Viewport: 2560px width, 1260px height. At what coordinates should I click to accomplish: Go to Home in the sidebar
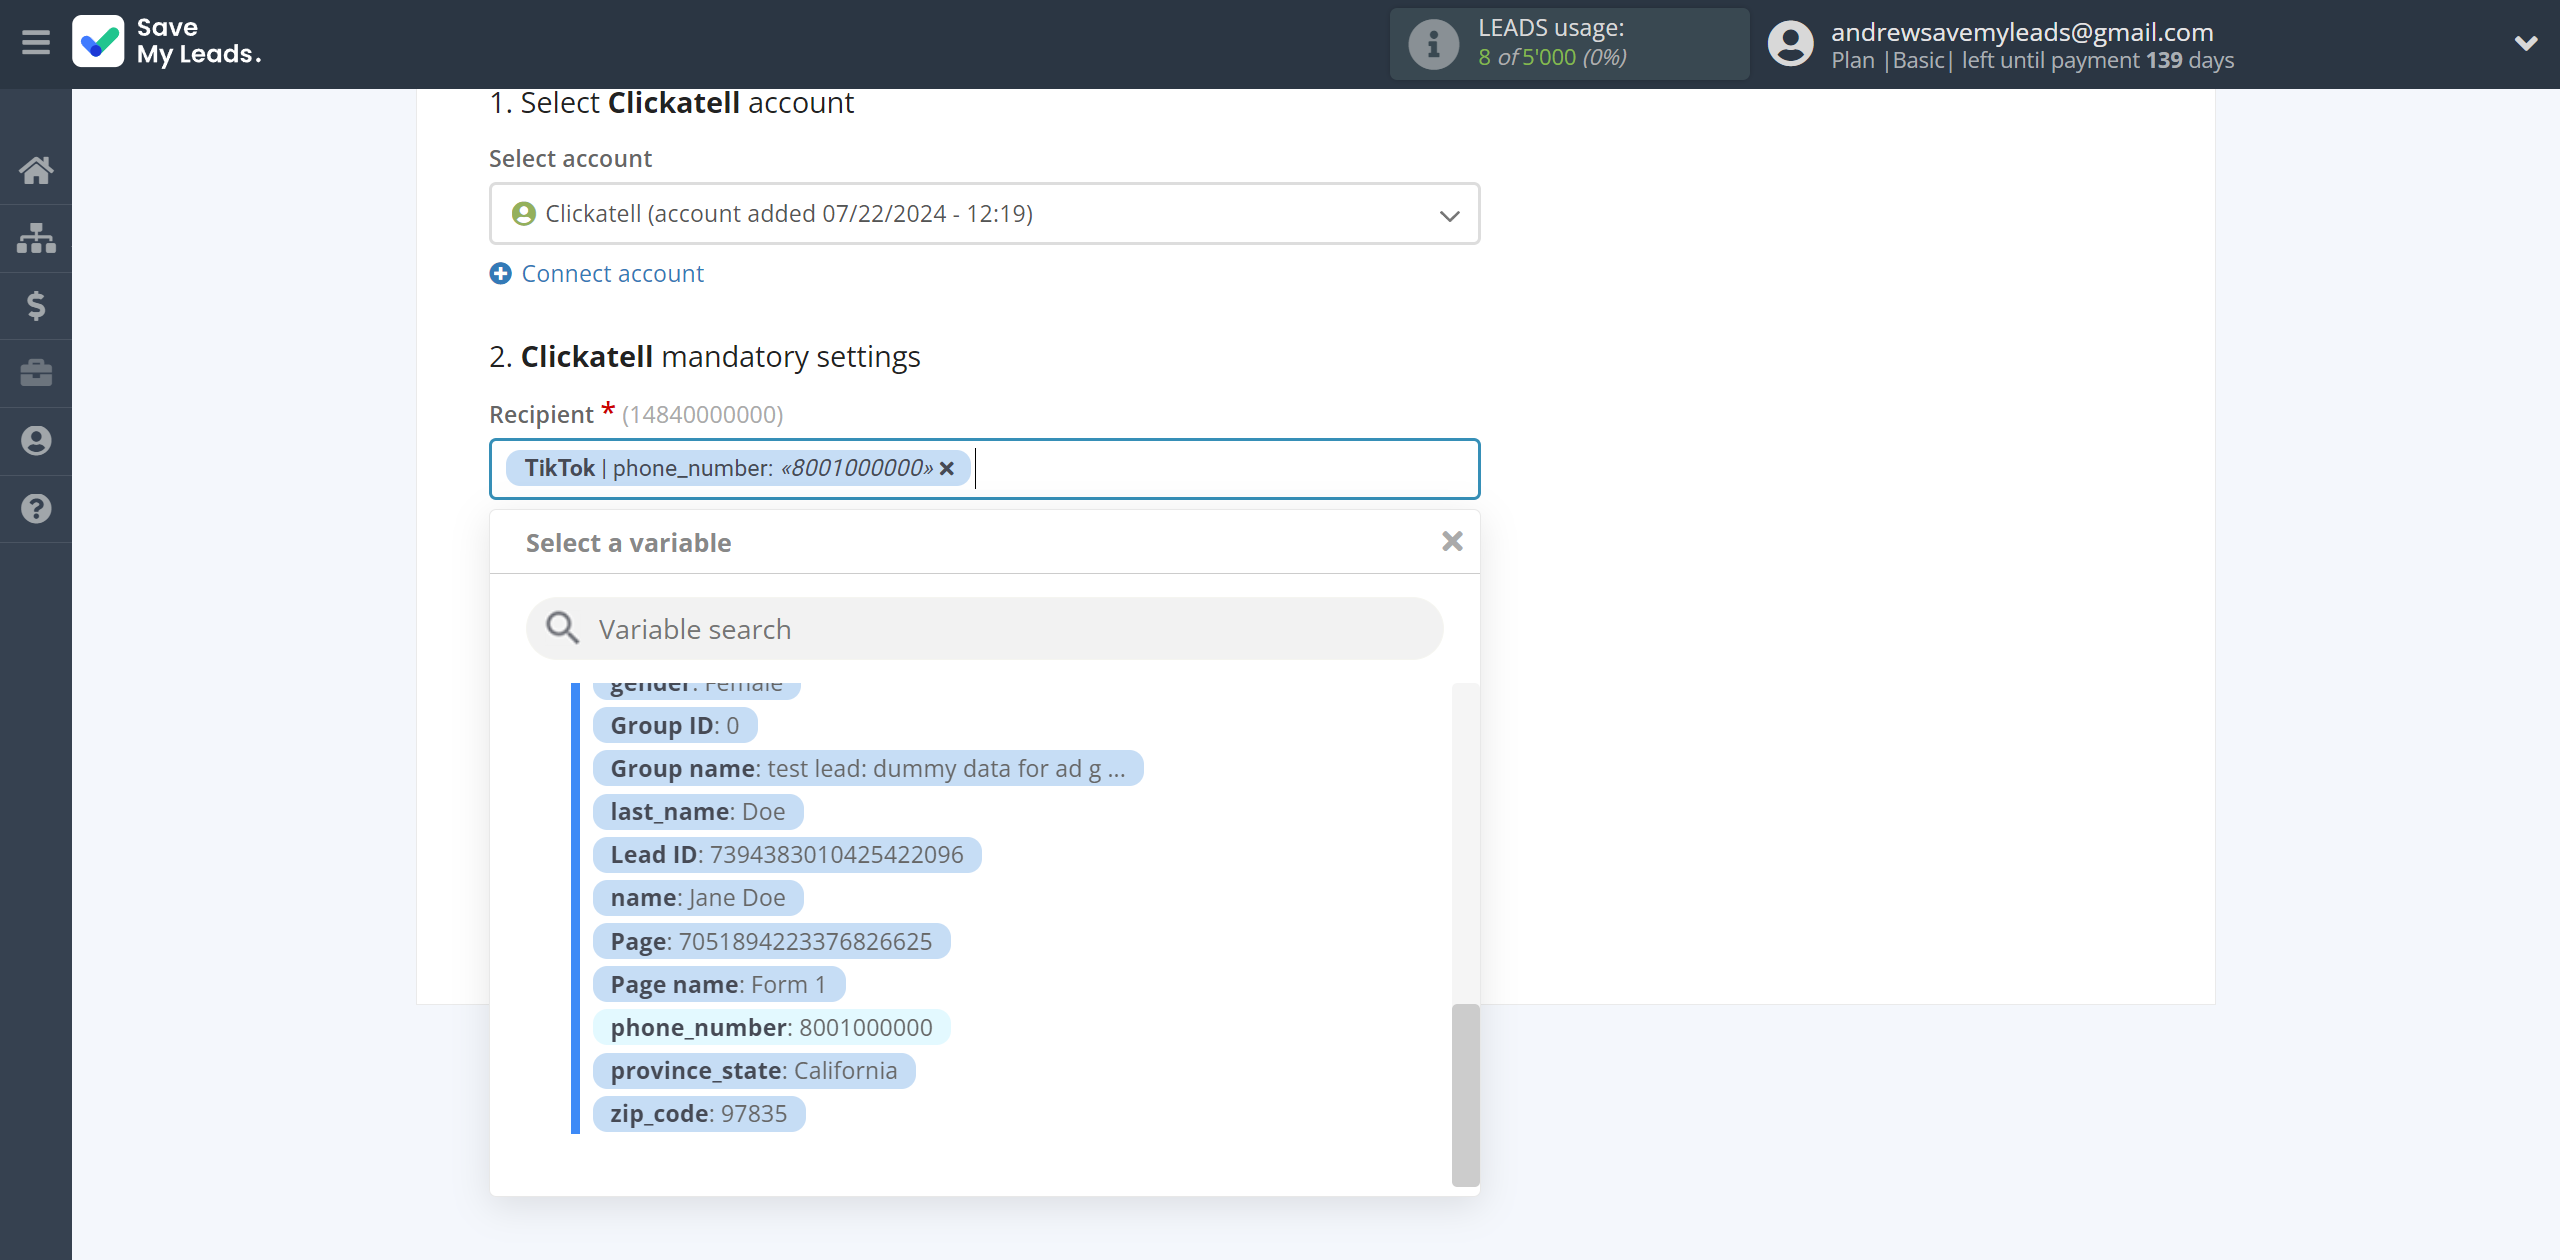[x=36, y=170]
